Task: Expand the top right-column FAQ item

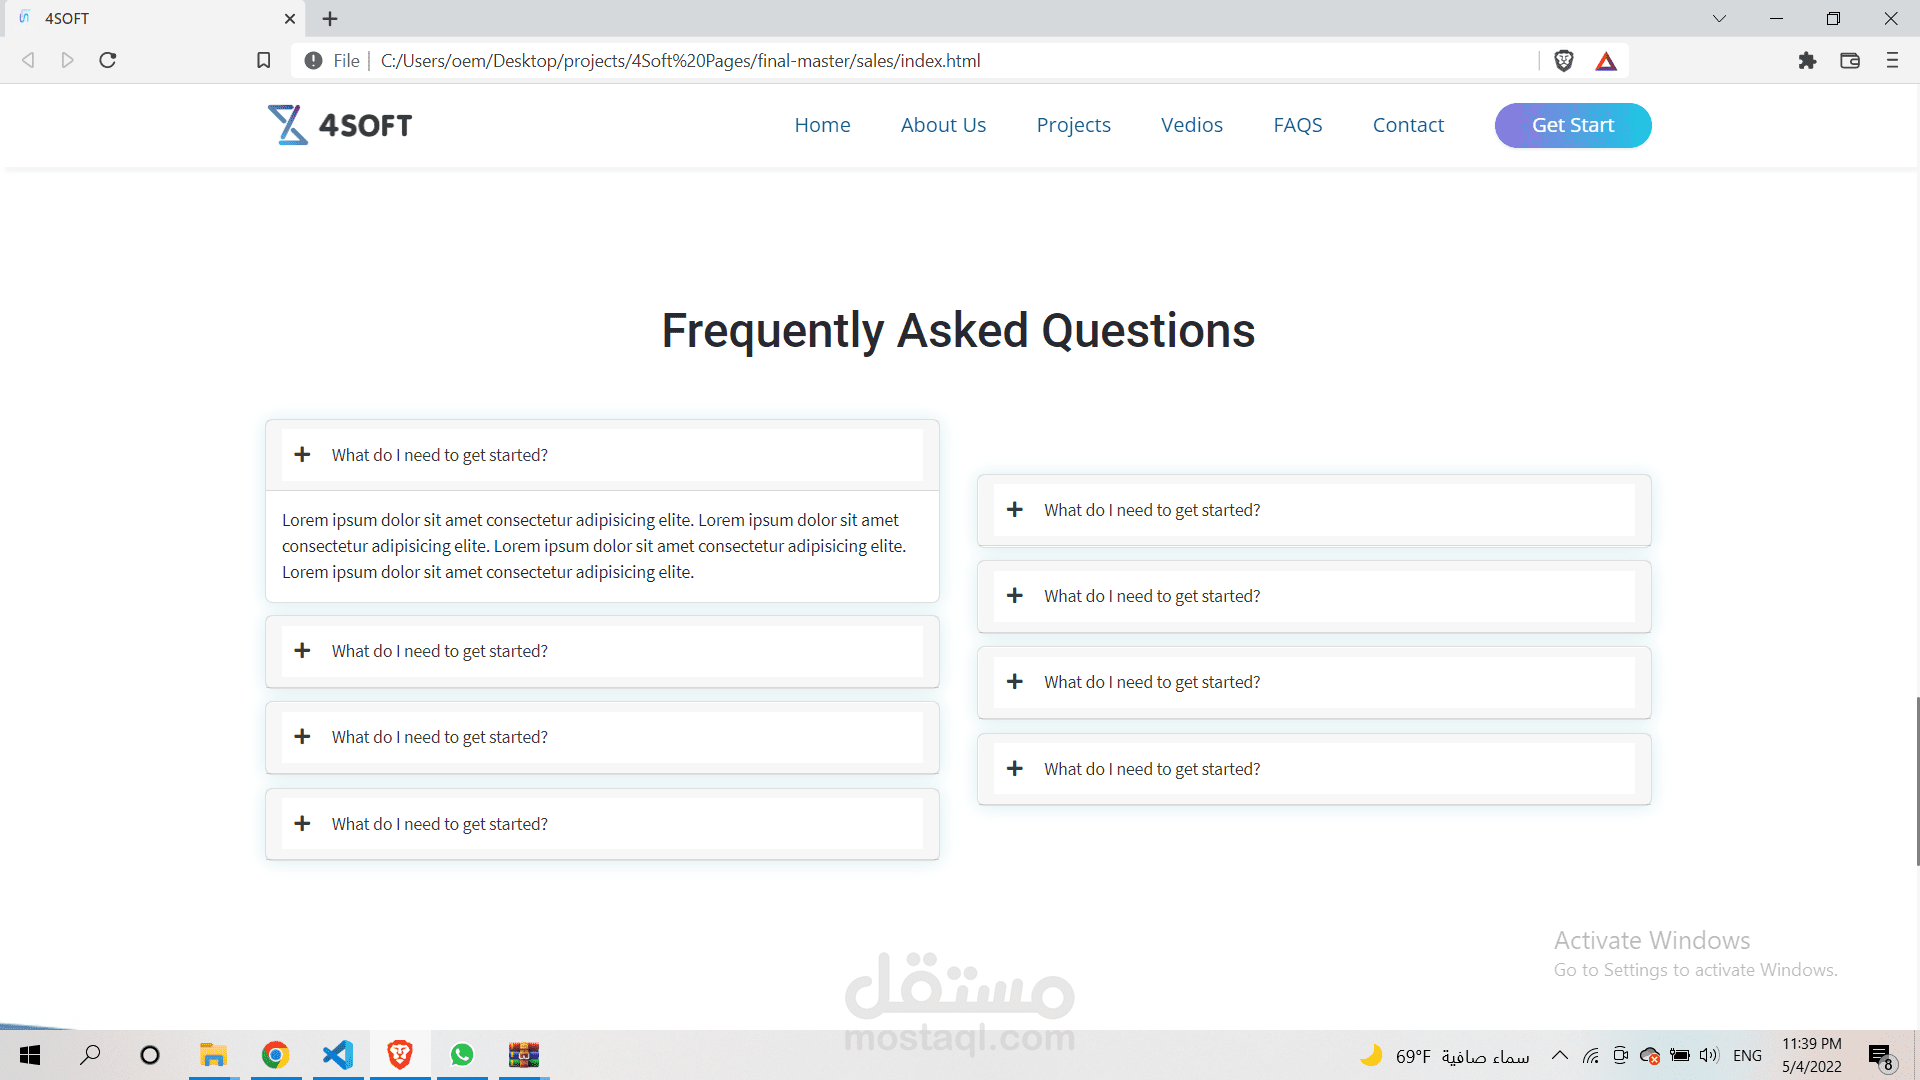Action: (x=1152, y=510)
